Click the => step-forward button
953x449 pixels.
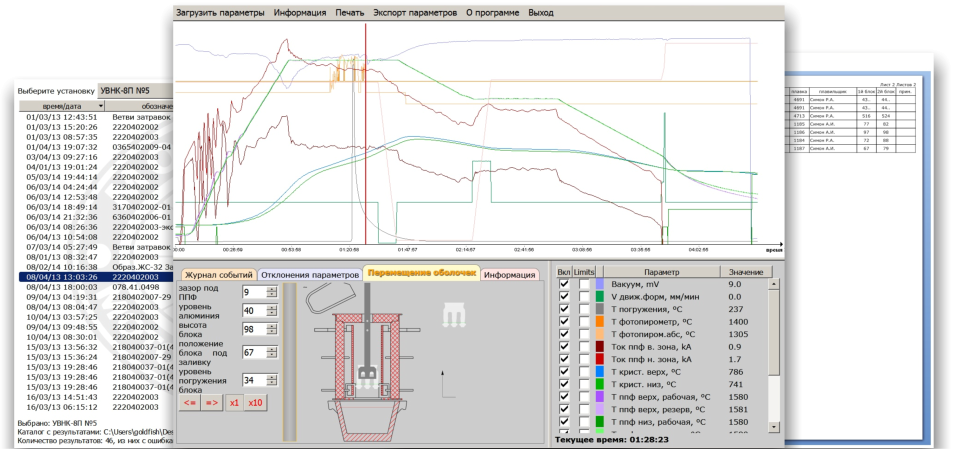212,403
